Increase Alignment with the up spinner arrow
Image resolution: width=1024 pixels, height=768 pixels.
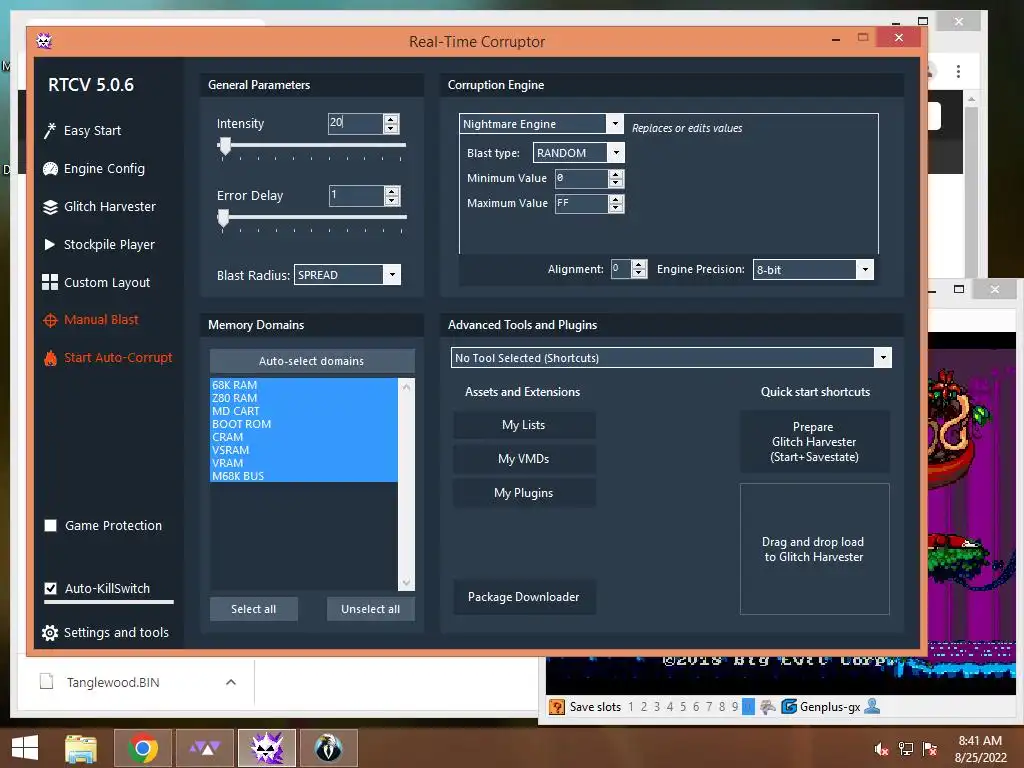[639, 264]
